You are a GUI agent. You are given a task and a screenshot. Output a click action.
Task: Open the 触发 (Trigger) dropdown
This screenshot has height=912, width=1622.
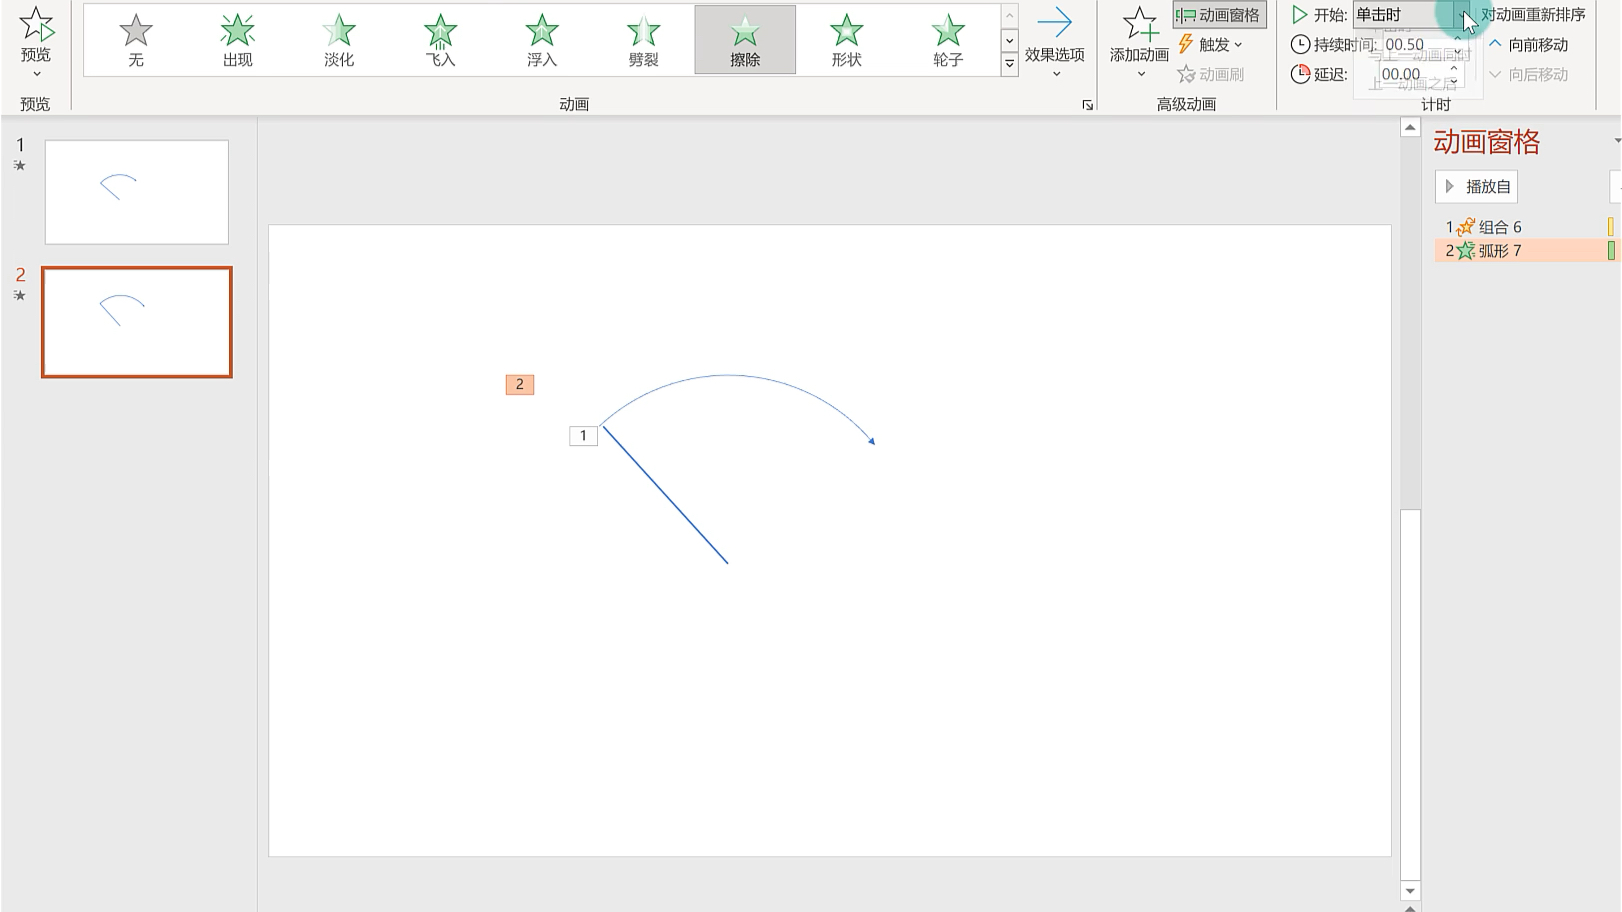1213,43
